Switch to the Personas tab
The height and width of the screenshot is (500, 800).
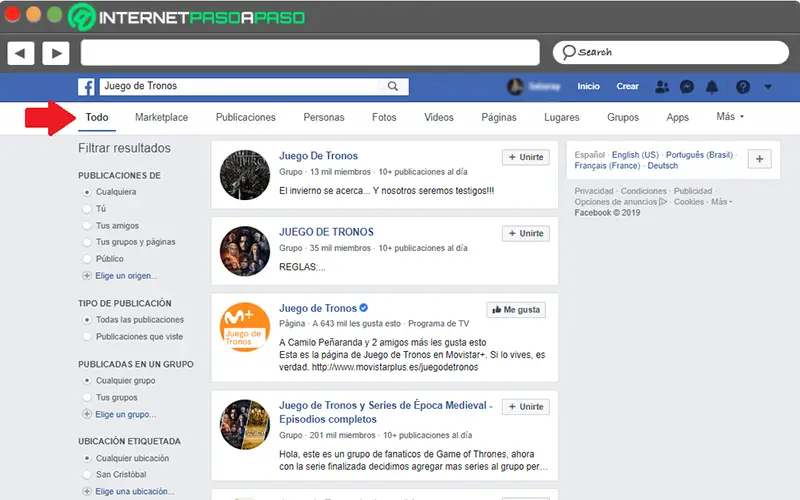tap(323, 117)
